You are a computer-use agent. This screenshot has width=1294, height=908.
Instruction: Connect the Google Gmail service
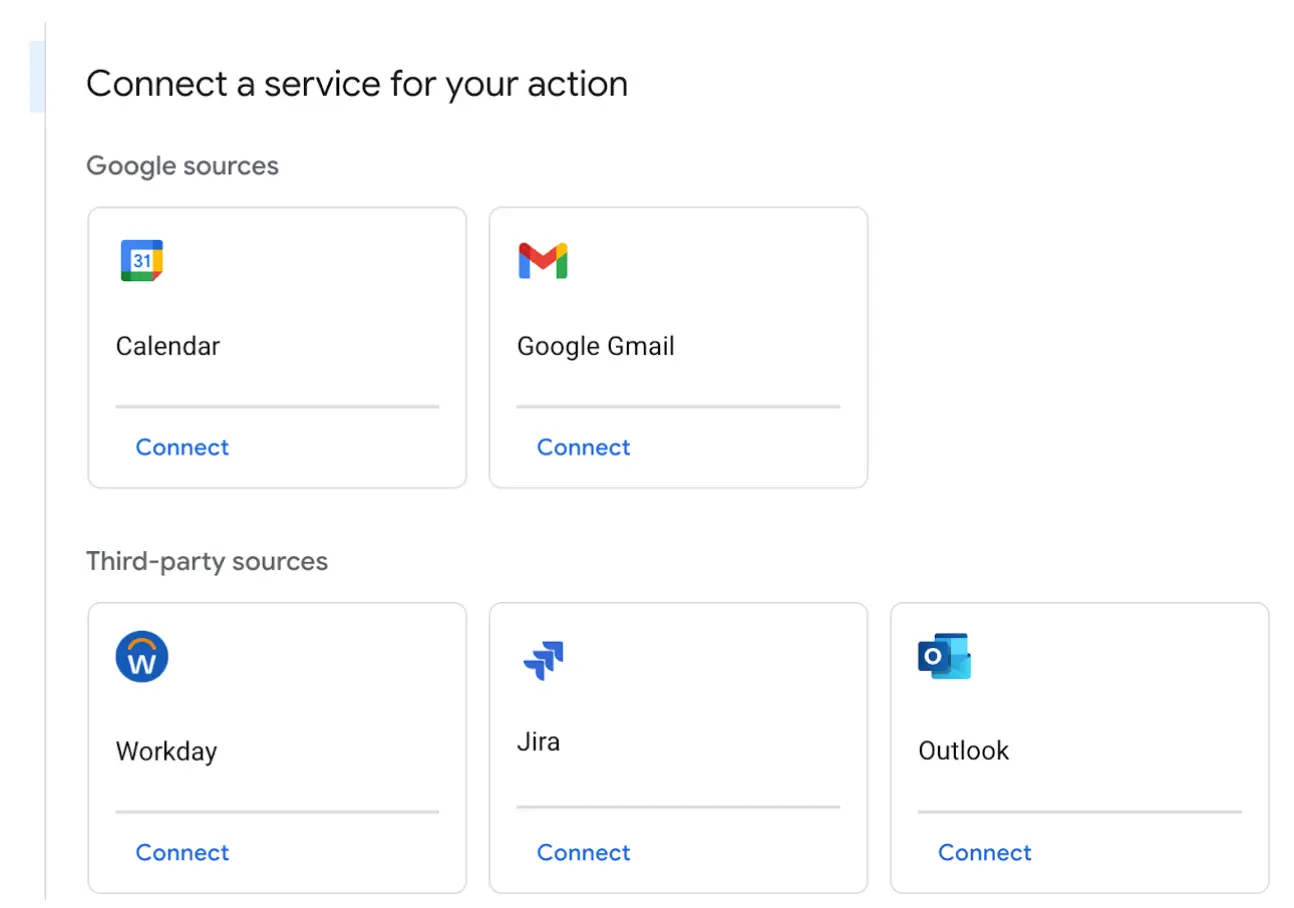(x=583, y=447)
